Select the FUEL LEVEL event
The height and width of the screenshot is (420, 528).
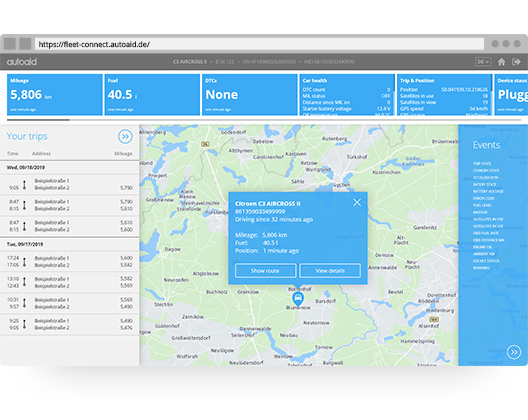click(482, 205)
